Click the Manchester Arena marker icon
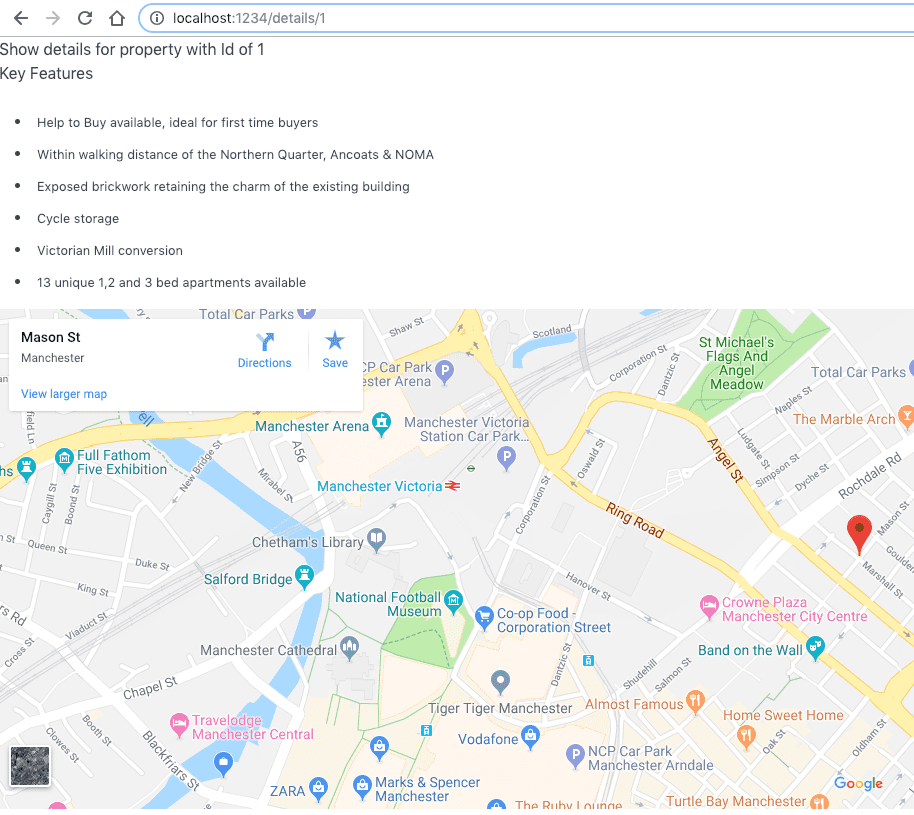This screenshot has height=815, width=914. [x=381, y=424]
